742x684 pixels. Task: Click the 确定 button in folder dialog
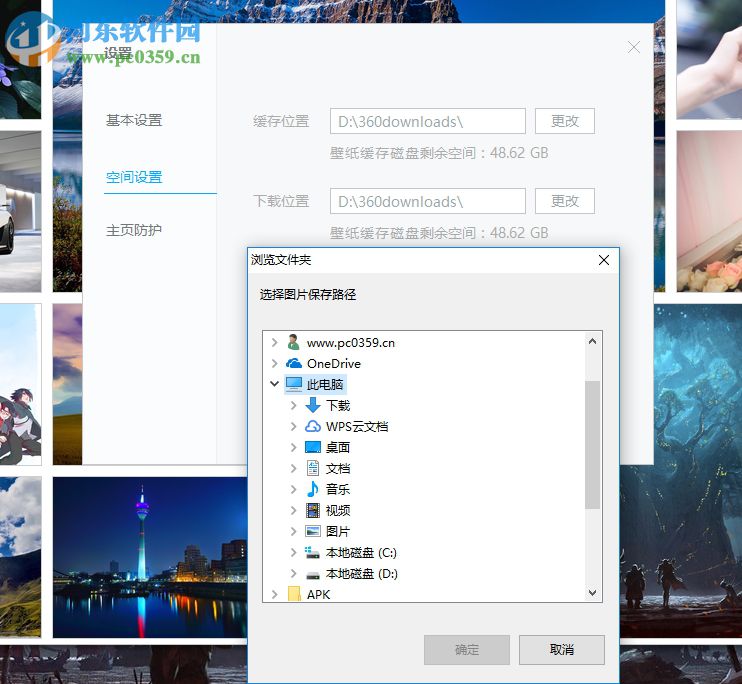[467, 649]
